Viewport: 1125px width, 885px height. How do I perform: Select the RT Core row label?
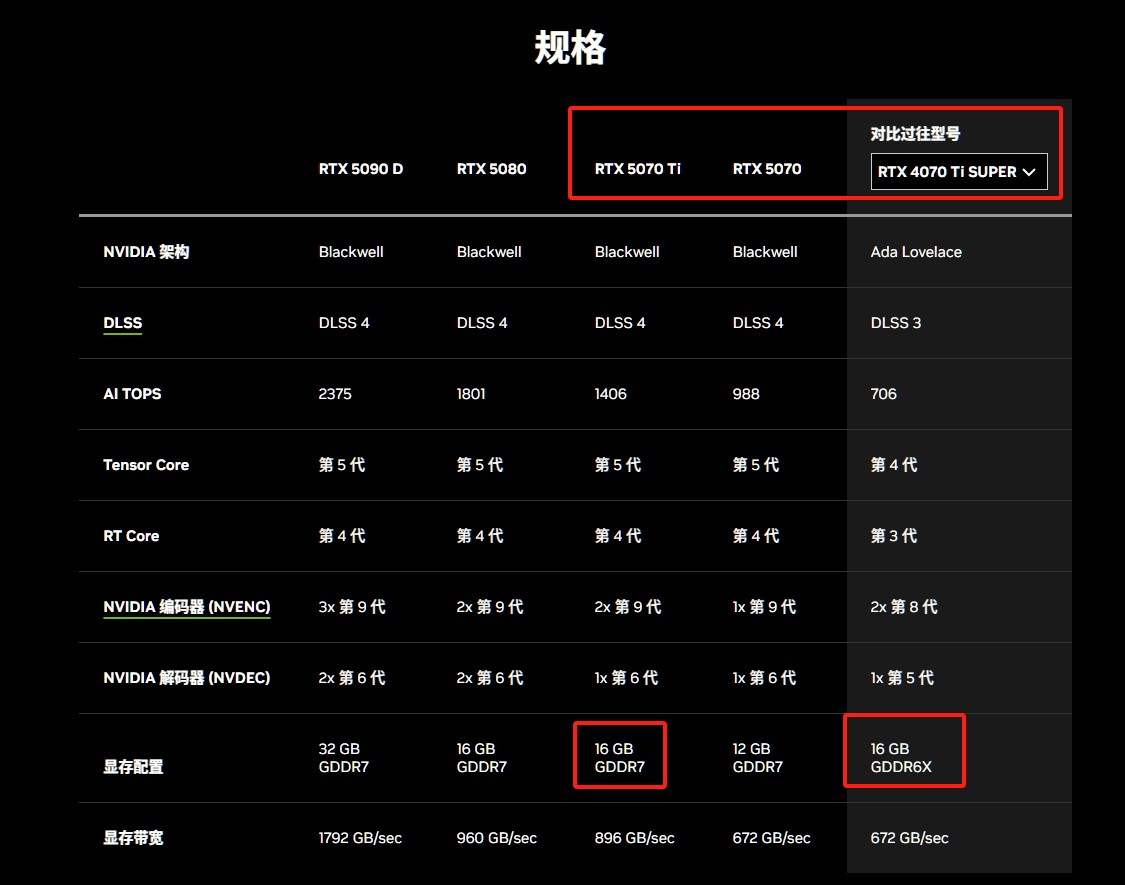131,536
